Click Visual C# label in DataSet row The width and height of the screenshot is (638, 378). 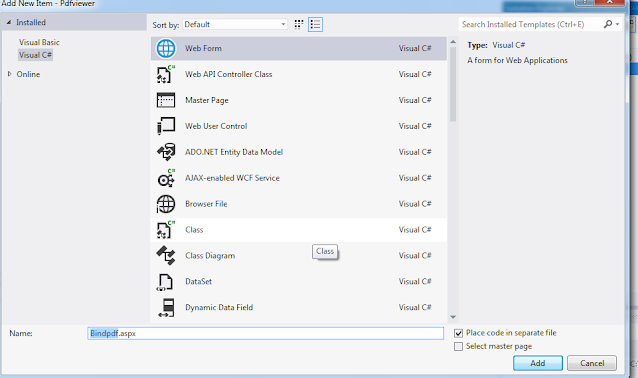415,282
